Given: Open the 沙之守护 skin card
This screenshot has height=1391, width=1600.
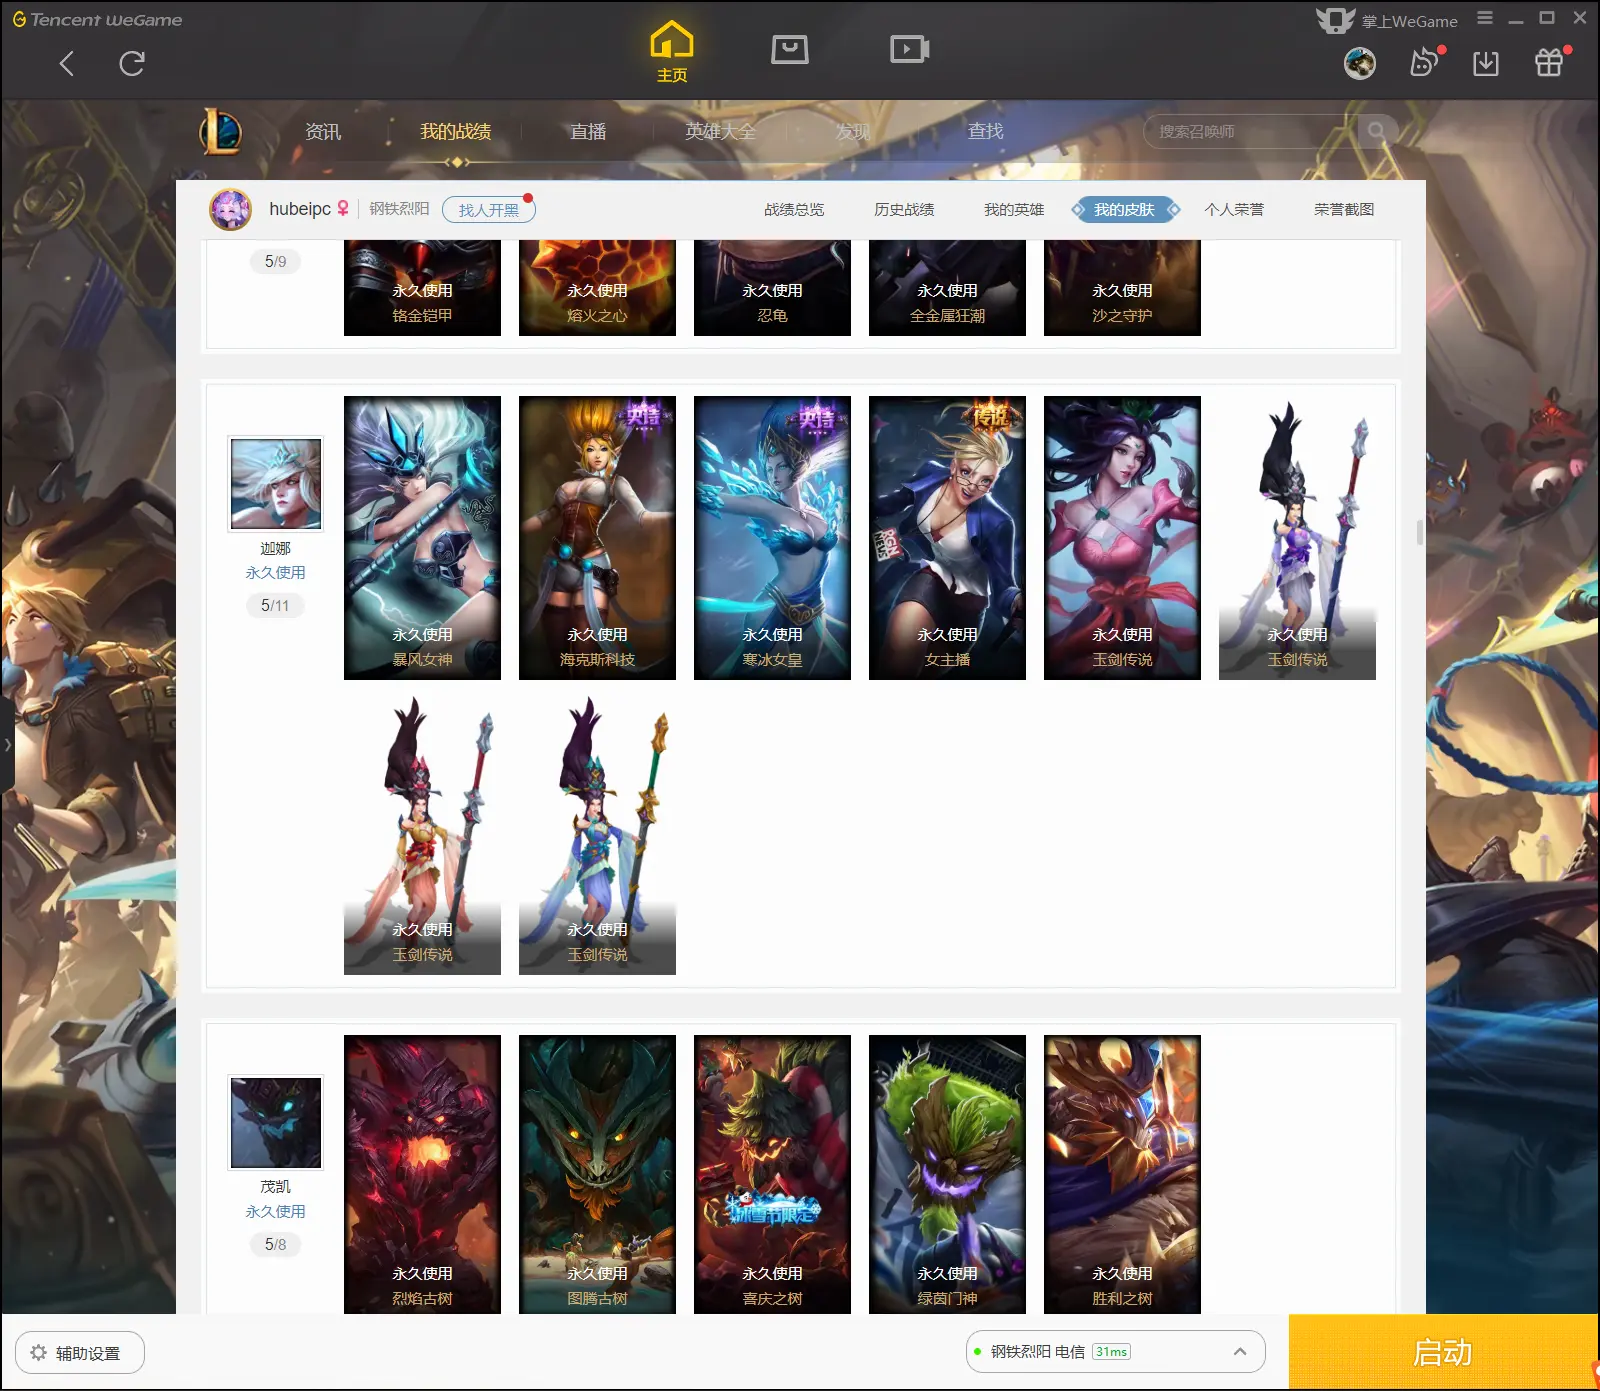Looking at the screenshot, I should point(1122,288).
